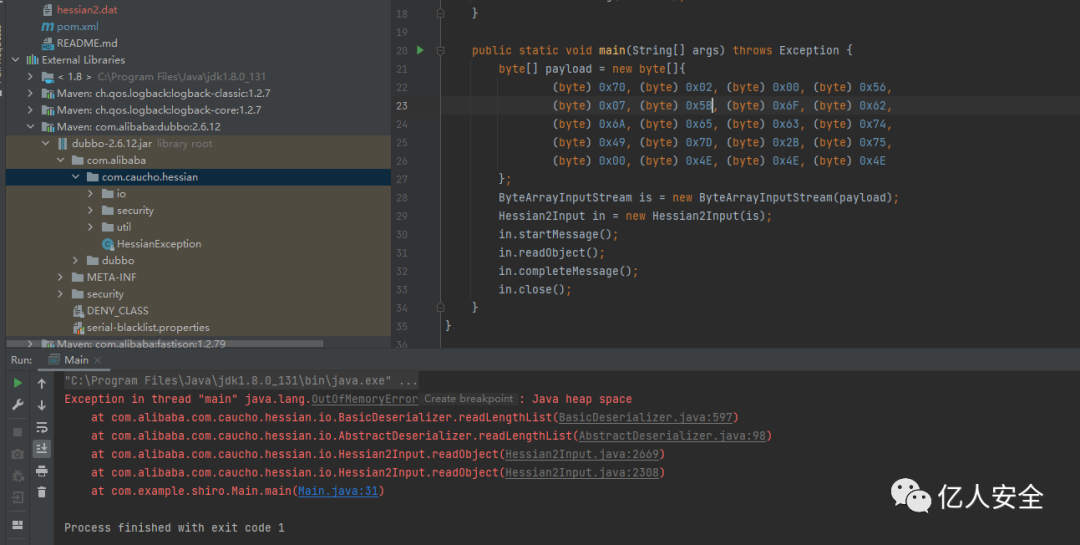1080x545 pixels.
Task: Toggle scroll to end in console
Action: [x=42, y=449]
